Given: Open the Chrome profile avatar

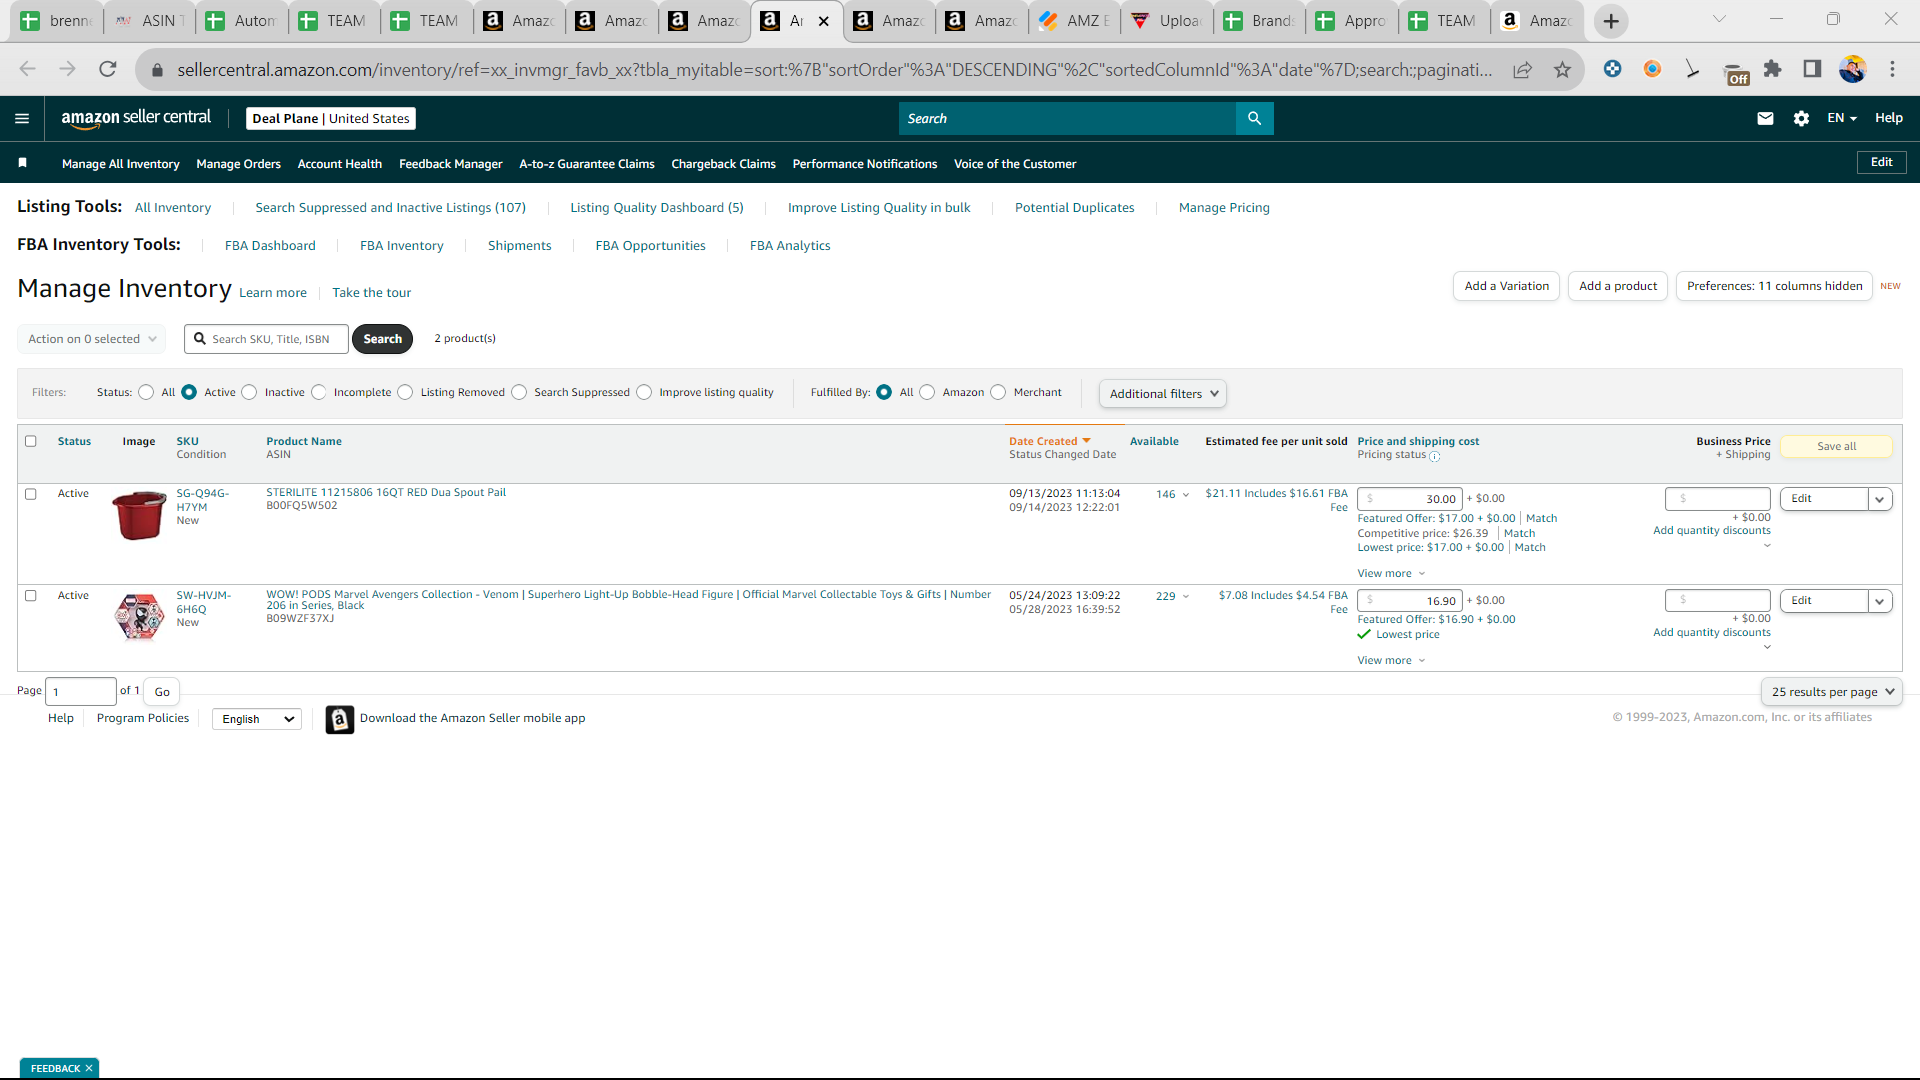Looking at the screenshot, I should tap(1852, 69).
